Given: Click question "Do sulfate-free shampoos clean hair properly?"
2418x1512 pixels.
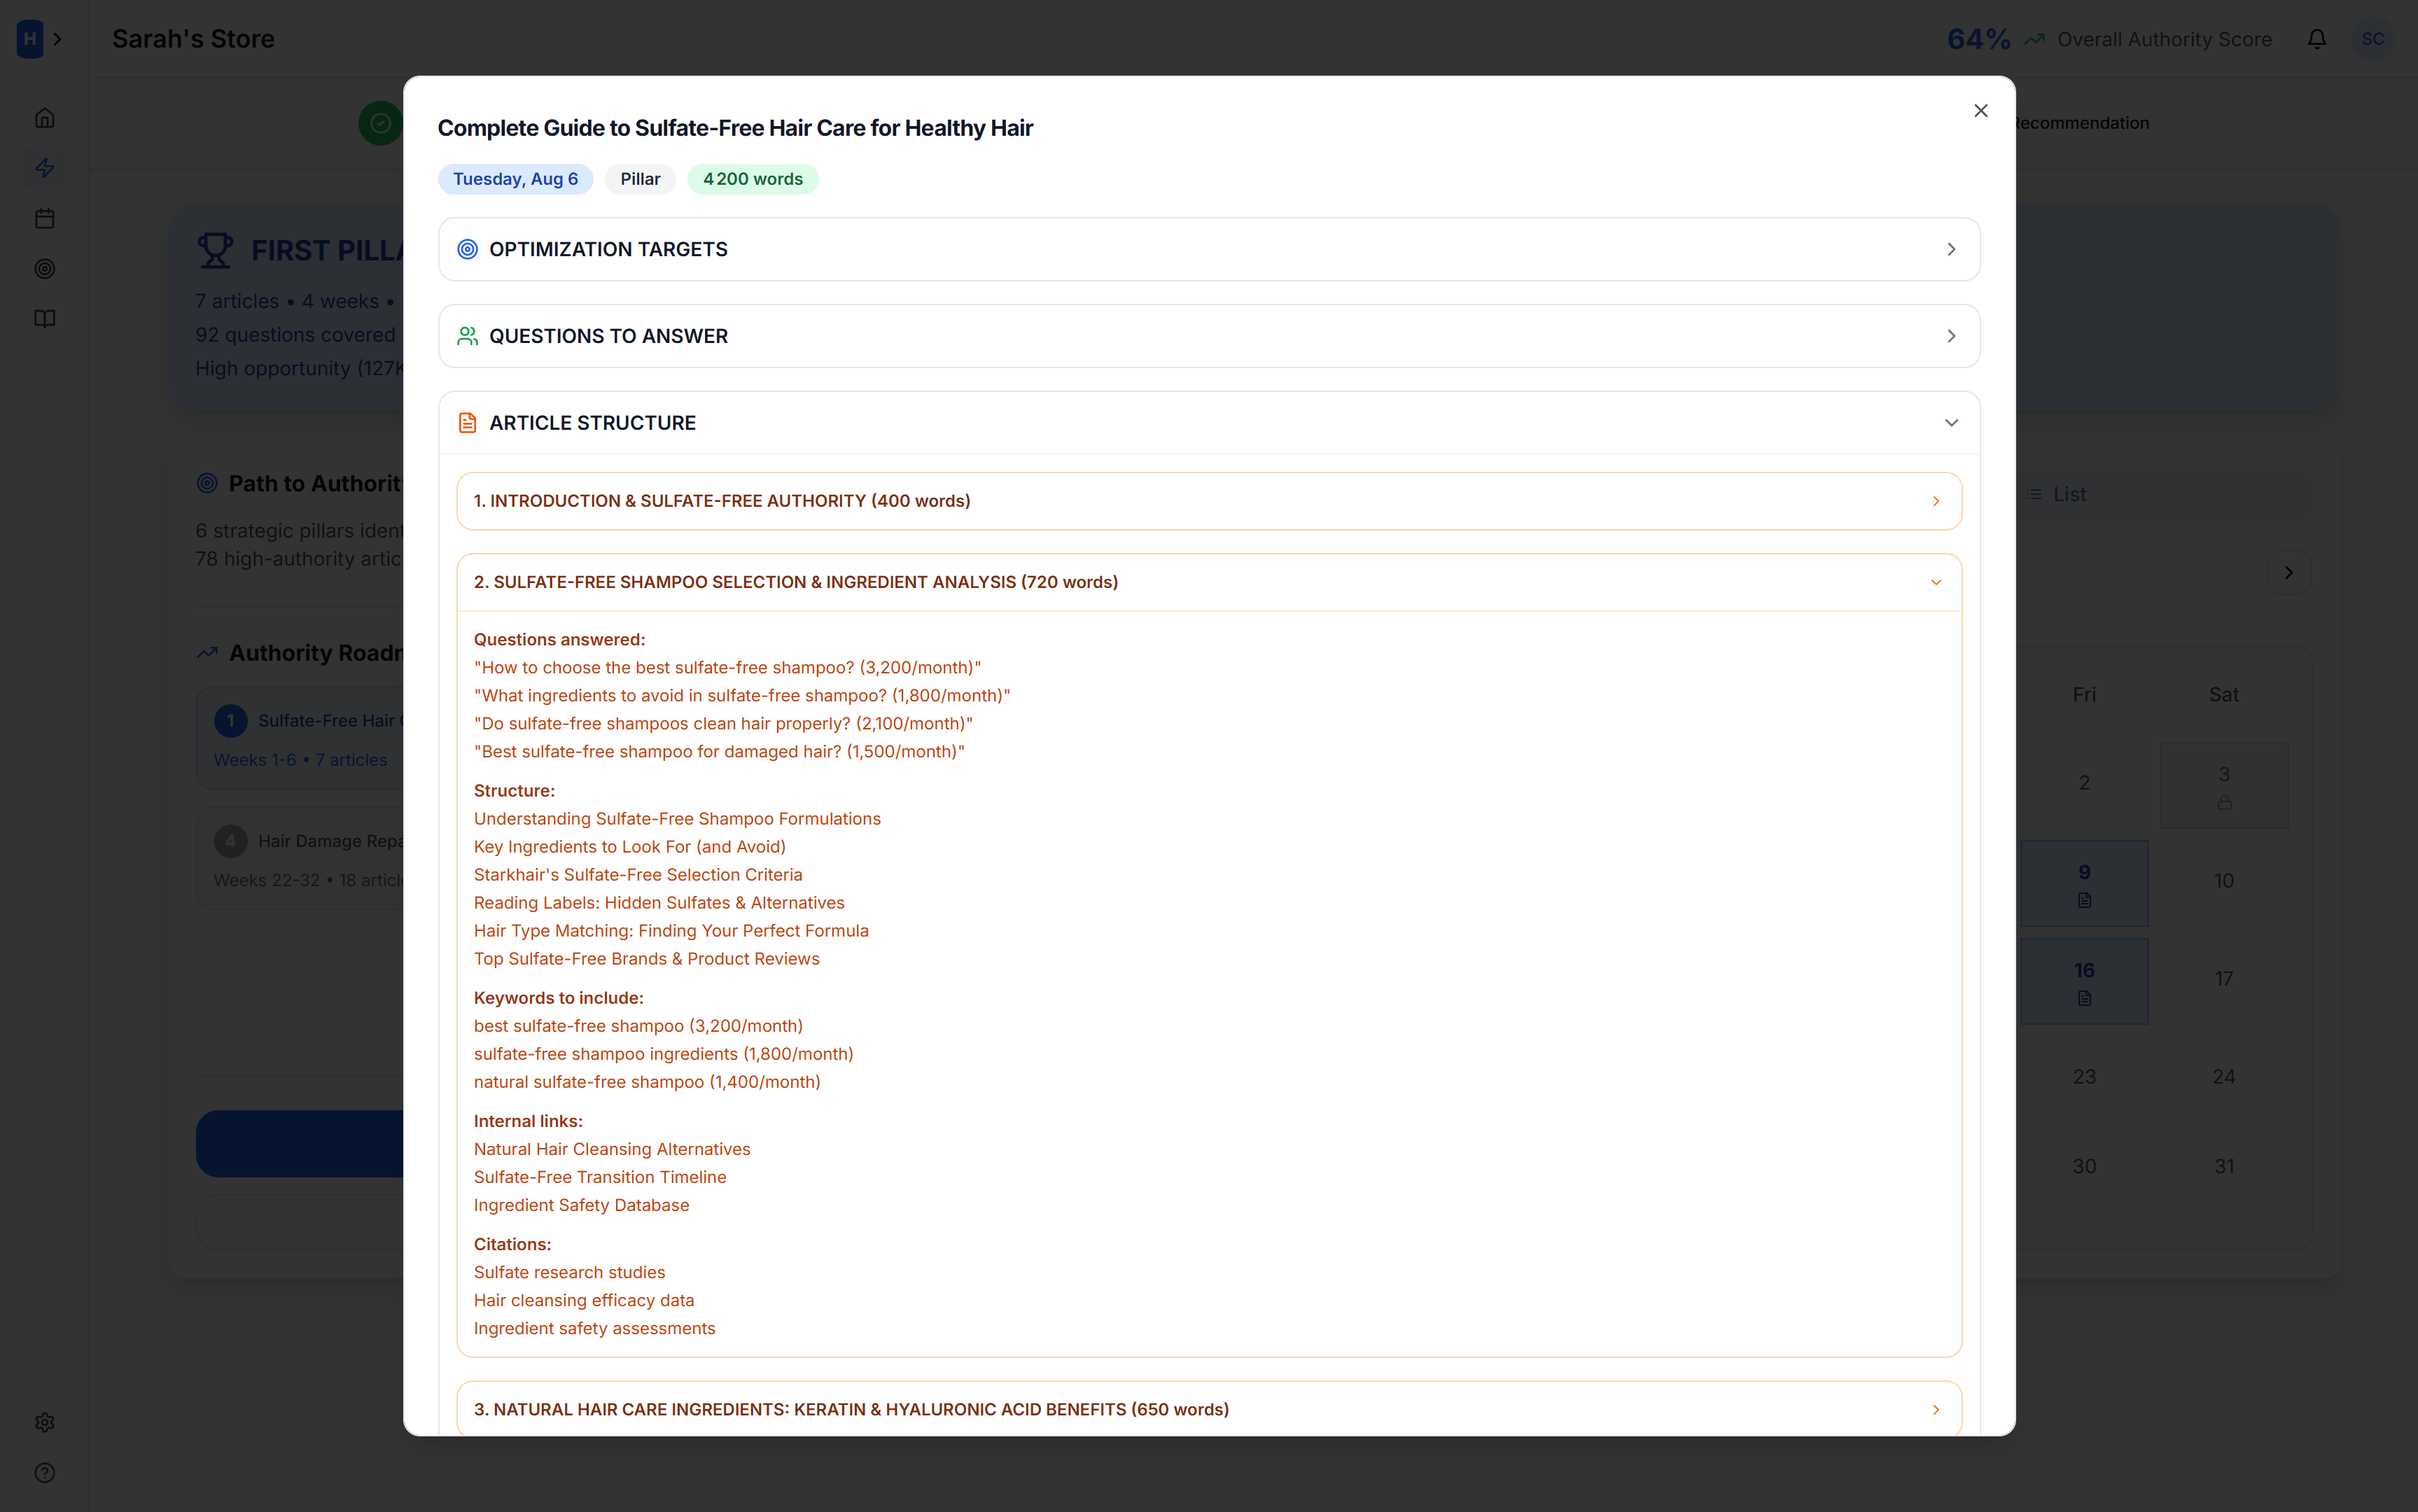Looking at the screenshot, I should pos(723,723).
